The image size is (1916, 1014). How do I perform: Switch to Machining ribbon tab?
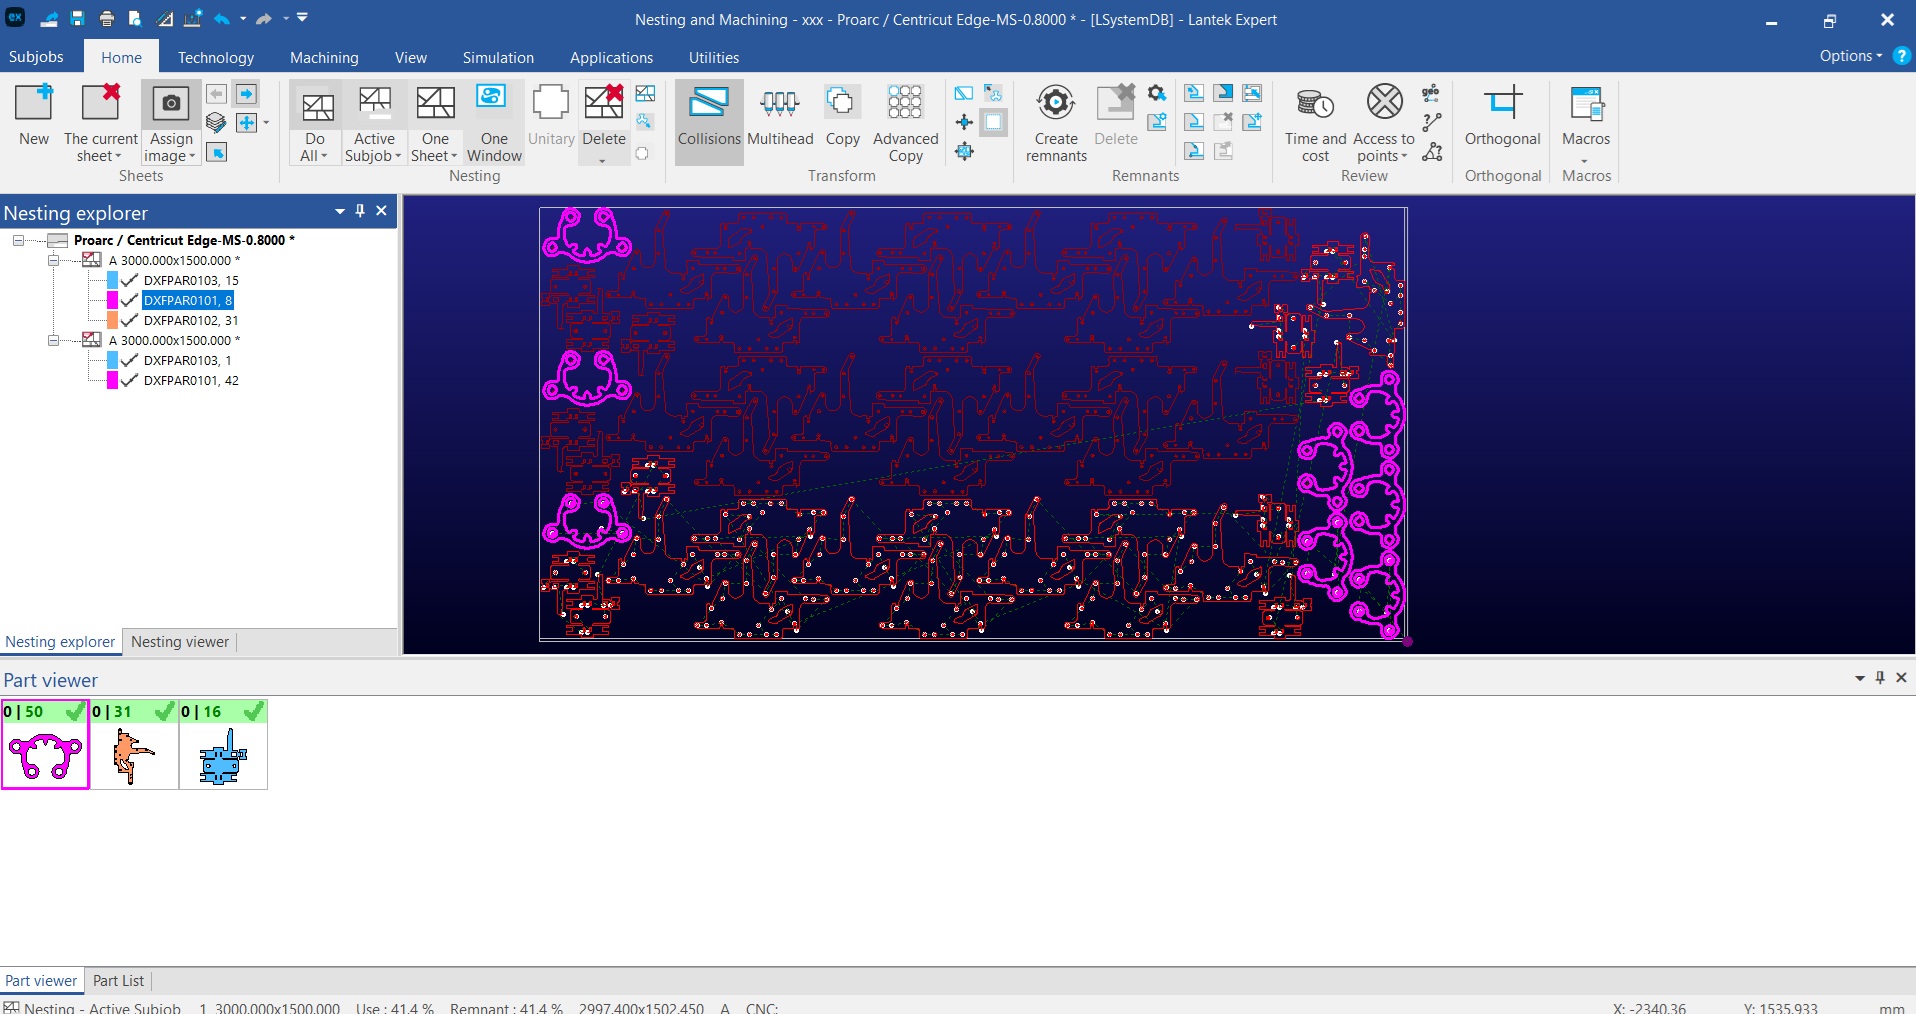point(324,57)
